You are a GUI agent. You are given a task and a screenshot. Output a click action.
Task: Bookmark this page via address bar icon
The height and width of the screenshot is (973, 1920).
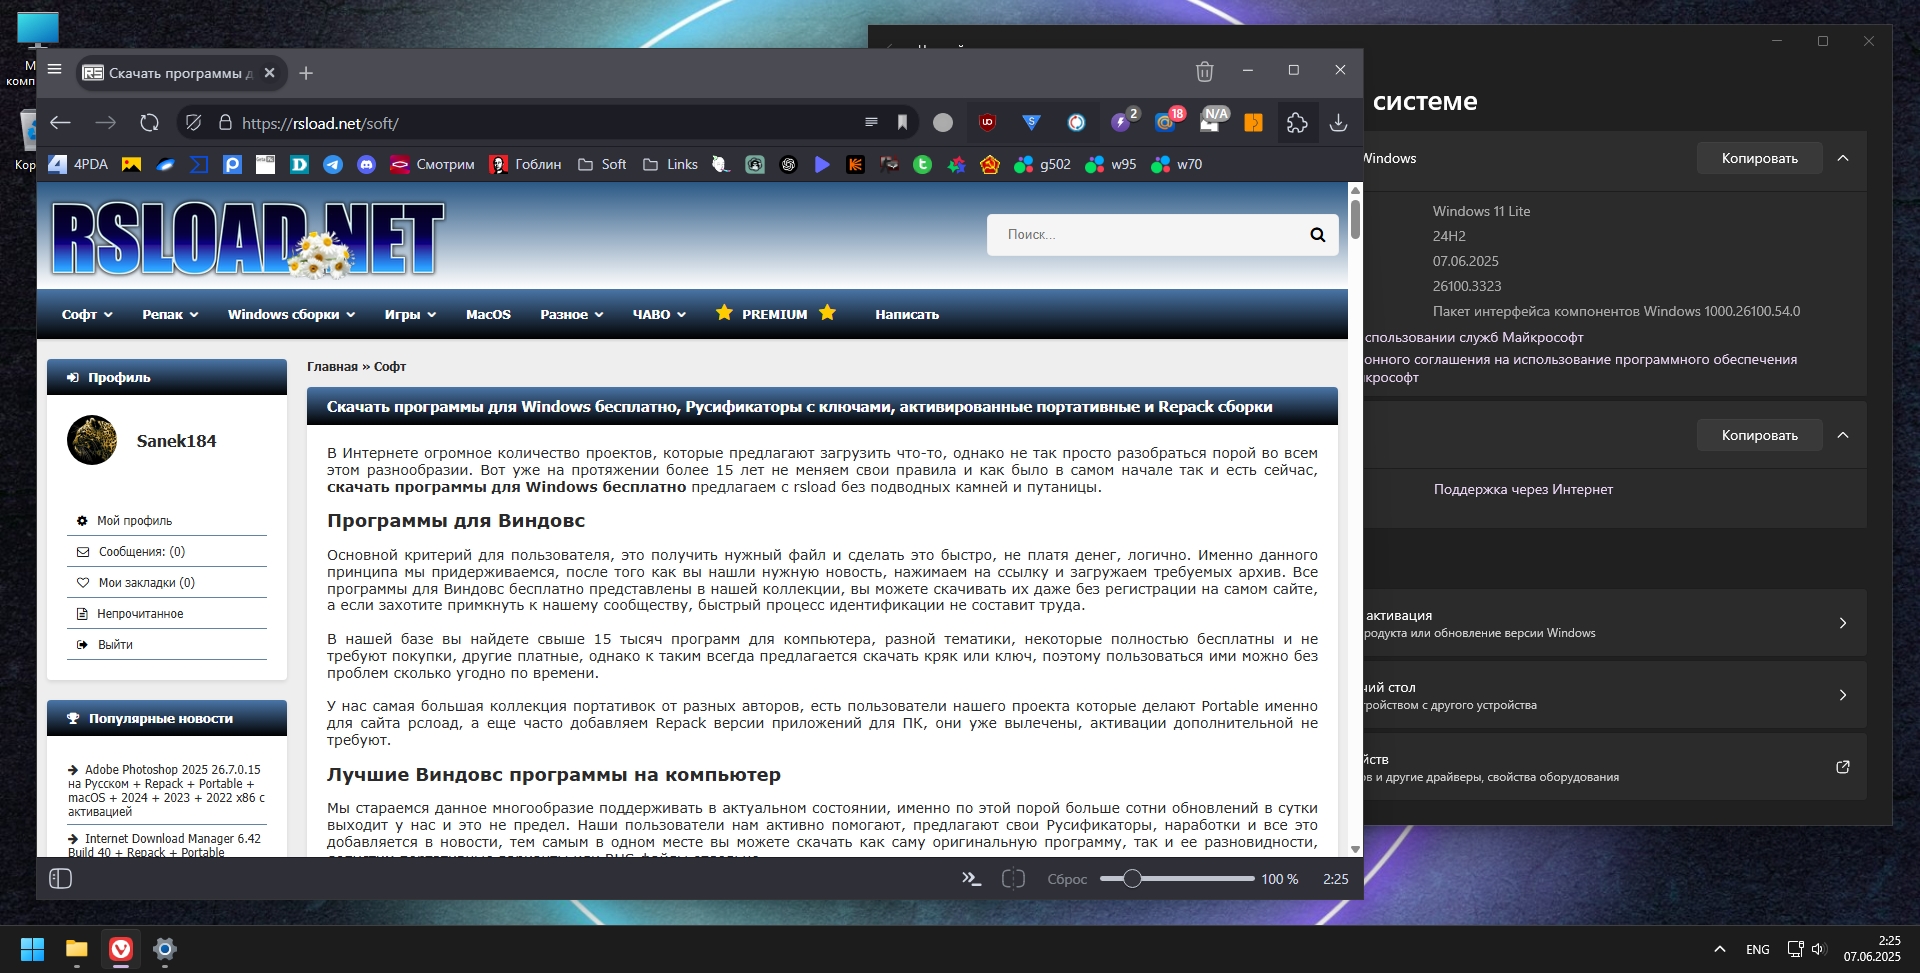pos(902,122)
